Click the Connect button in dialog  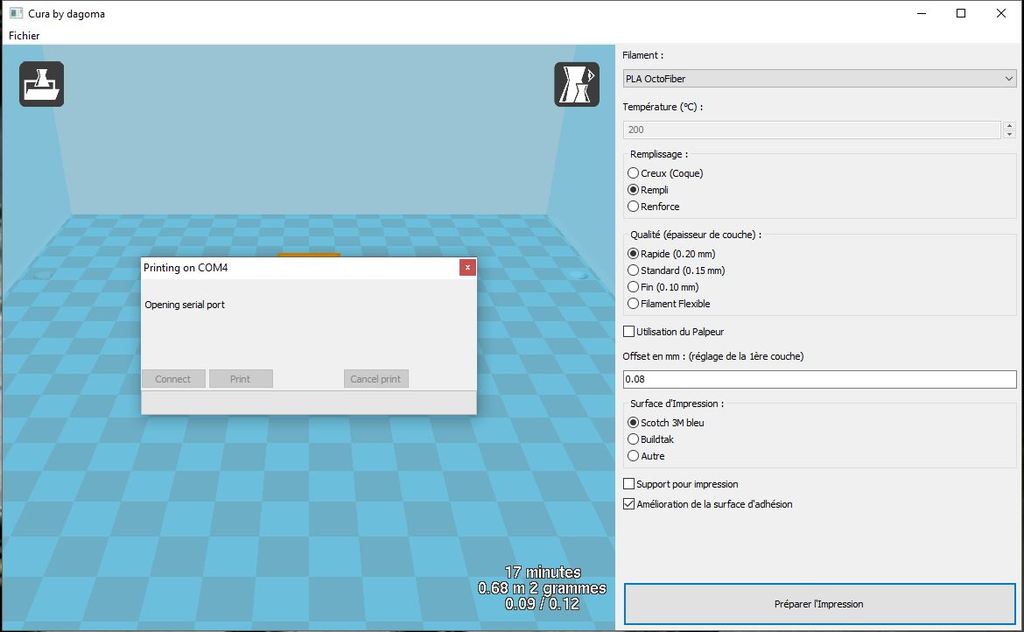point(173,379)
